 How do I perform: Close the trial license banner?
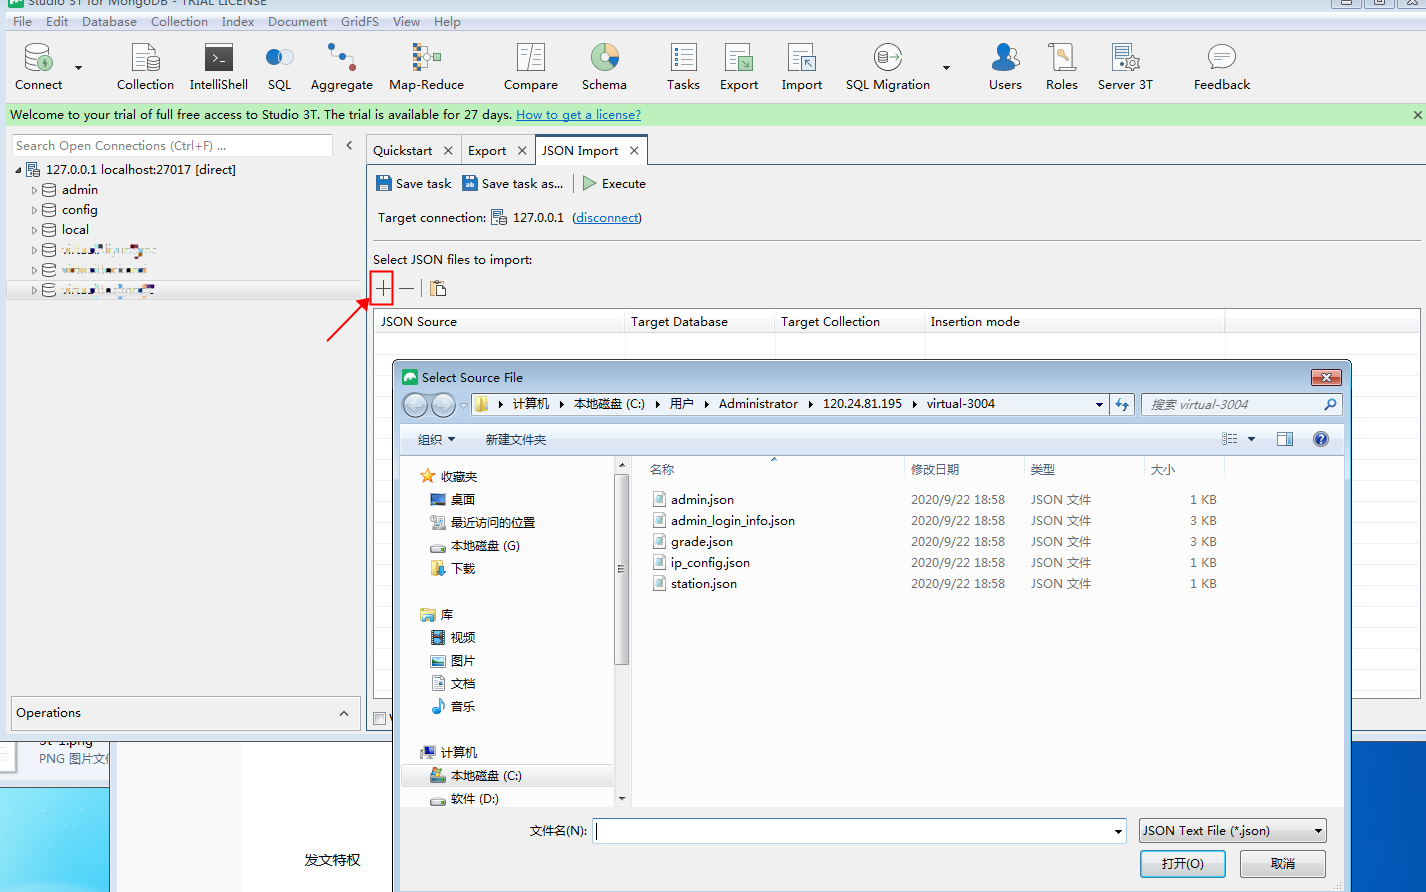(1417, 115)
